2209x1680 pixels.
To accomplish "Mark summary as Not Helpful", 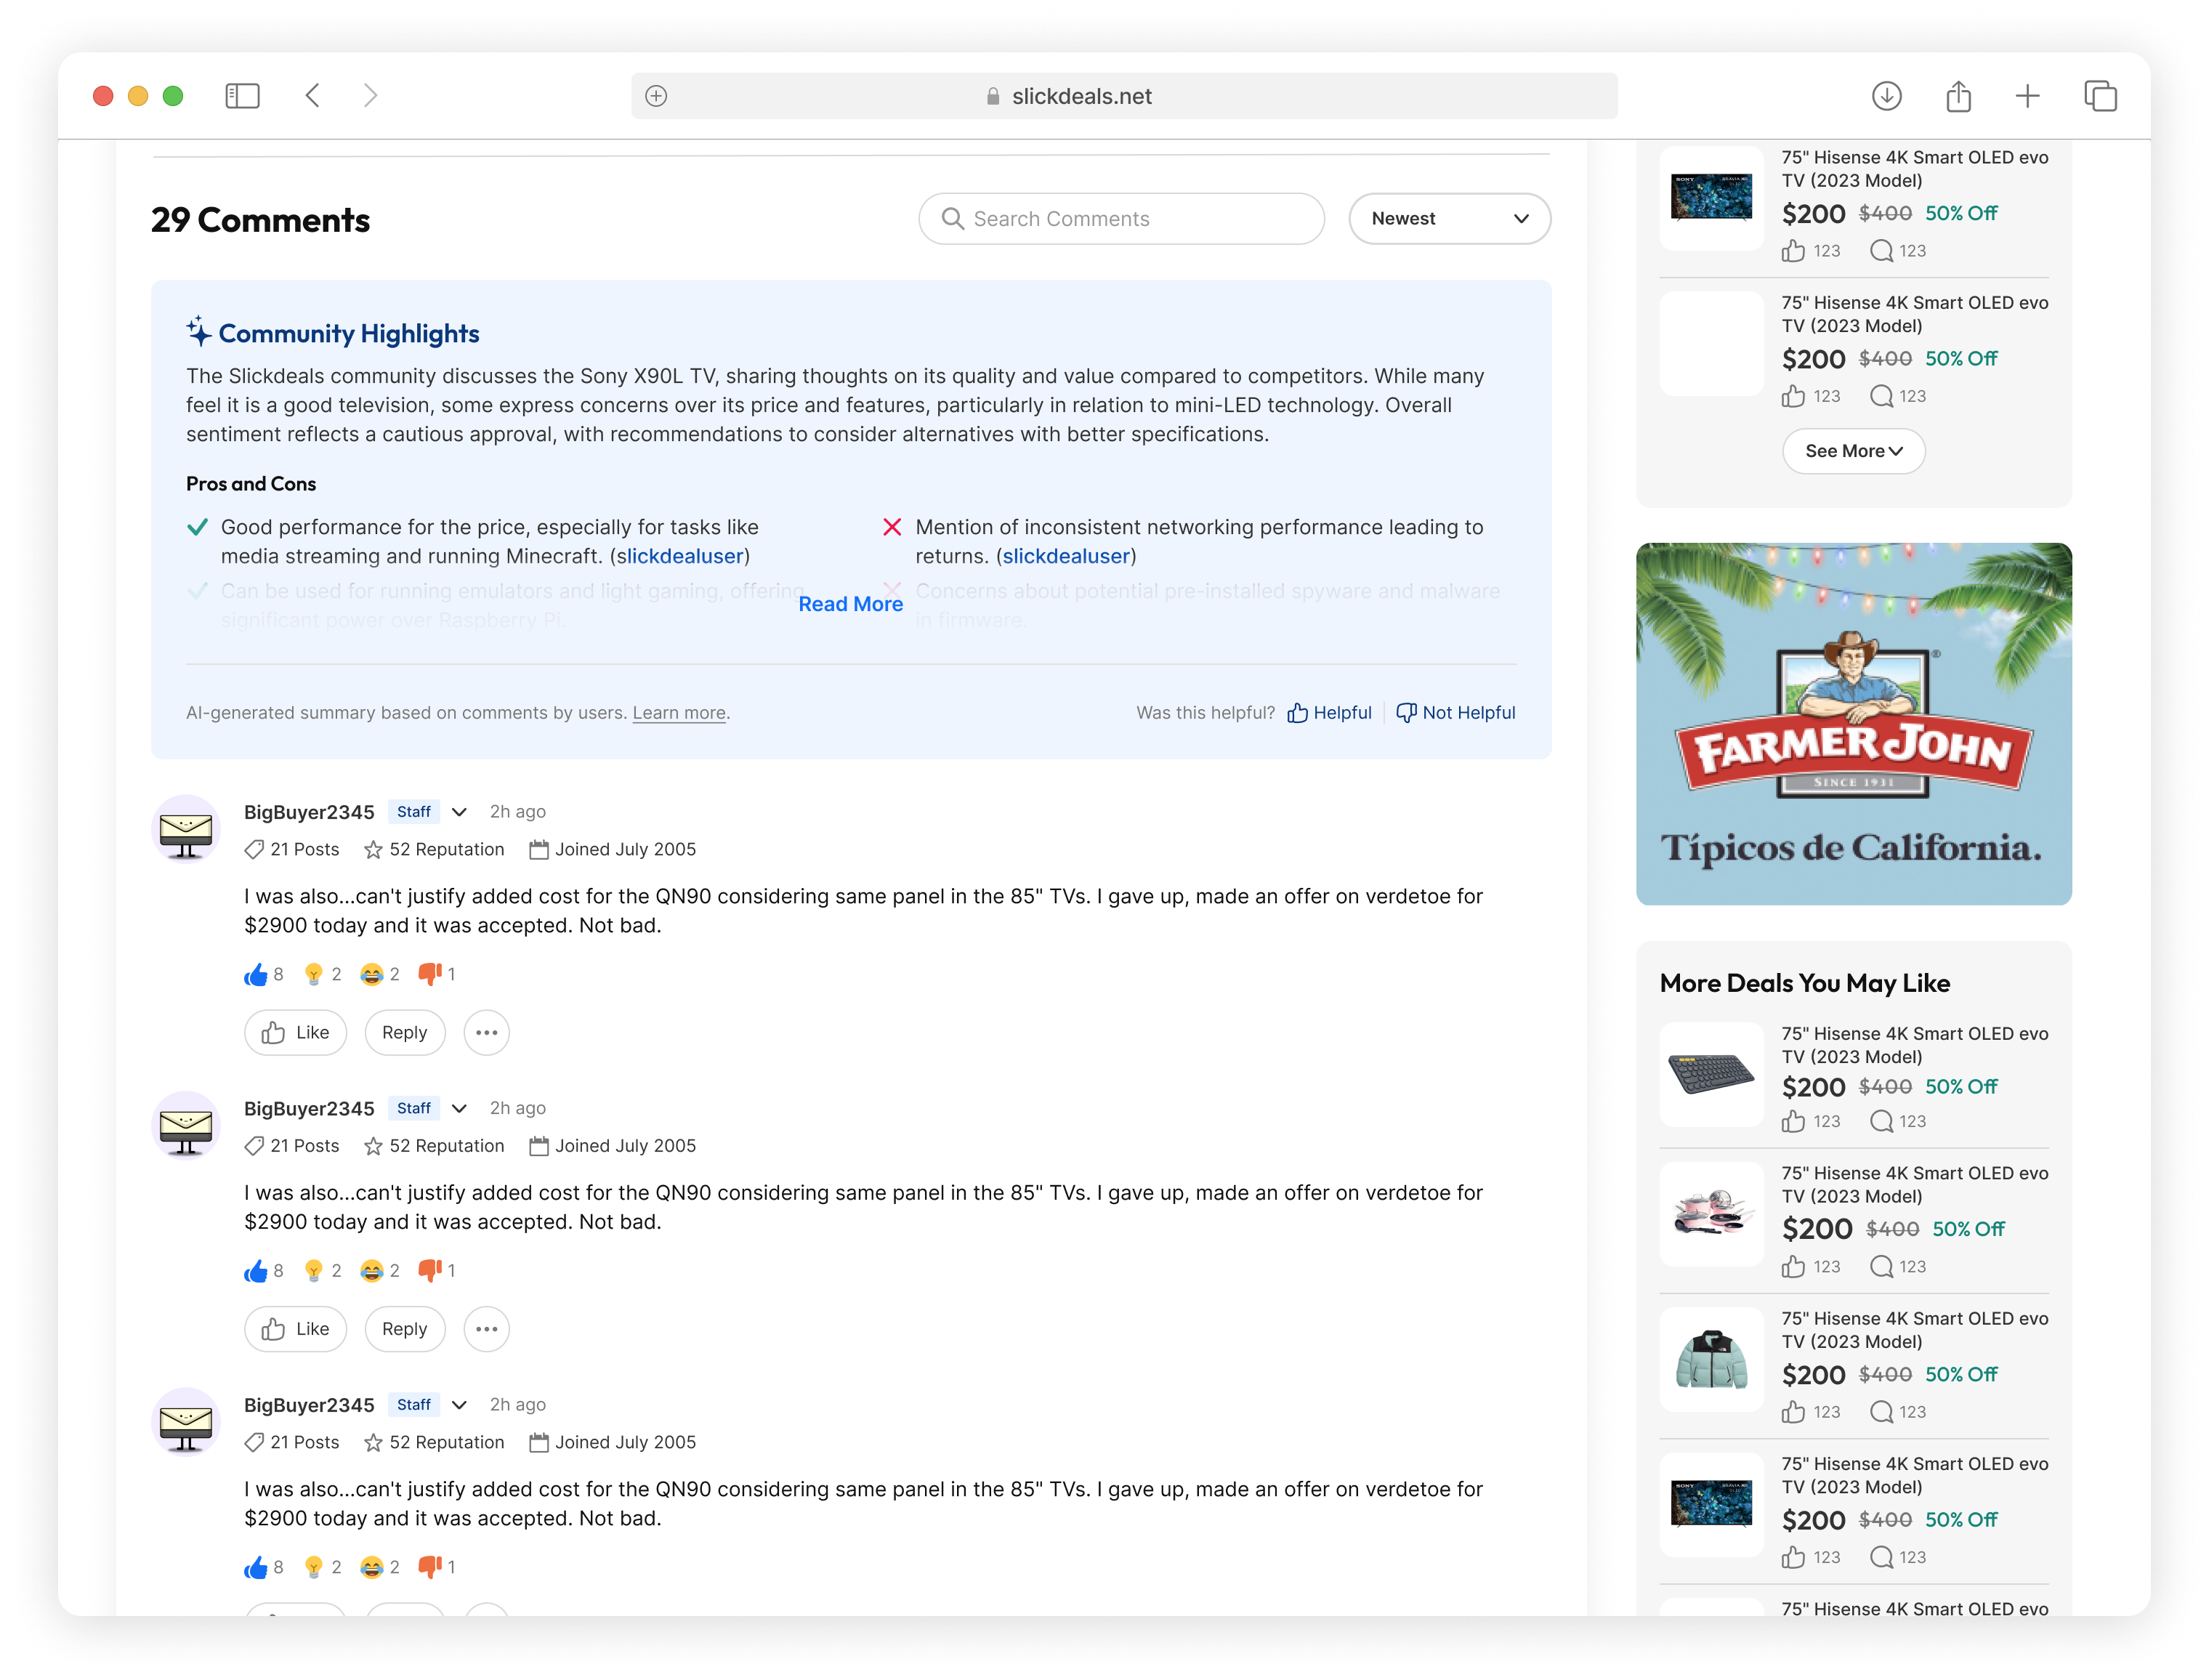I will coord(1455,713).
